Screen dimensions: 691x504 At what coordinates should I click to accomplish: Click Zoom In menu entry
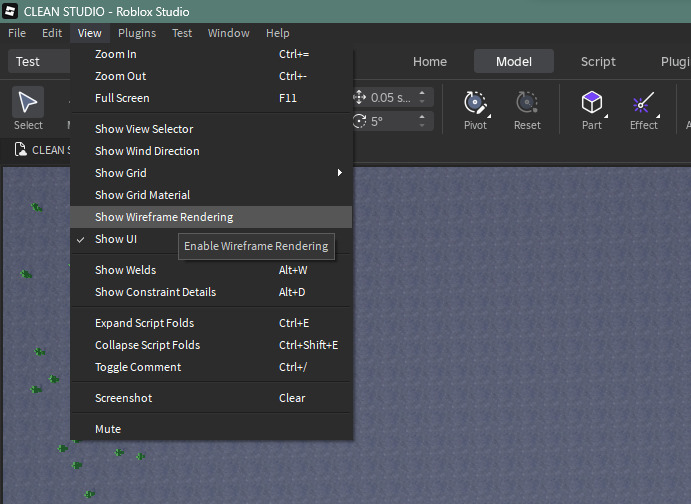pyautogui.click(x=116, y=54)
